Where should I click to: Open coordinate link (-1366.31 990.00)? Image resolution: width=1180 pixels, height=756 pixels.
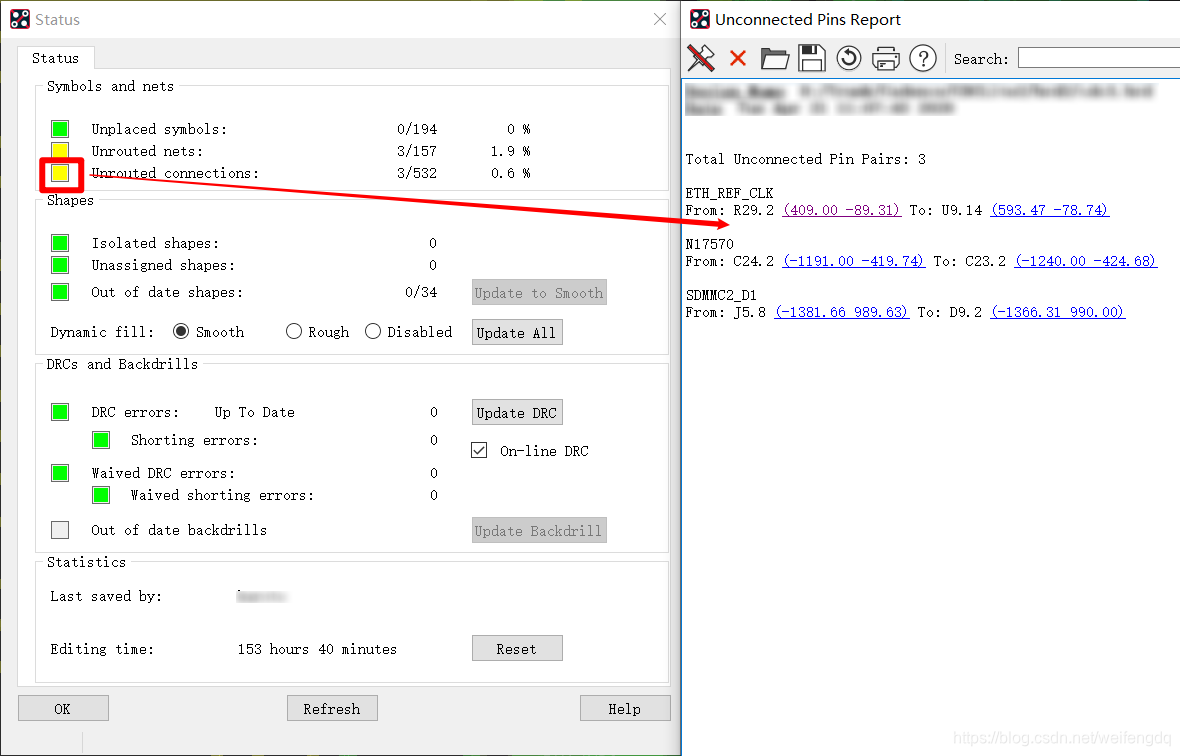[x=1058, y=312]
